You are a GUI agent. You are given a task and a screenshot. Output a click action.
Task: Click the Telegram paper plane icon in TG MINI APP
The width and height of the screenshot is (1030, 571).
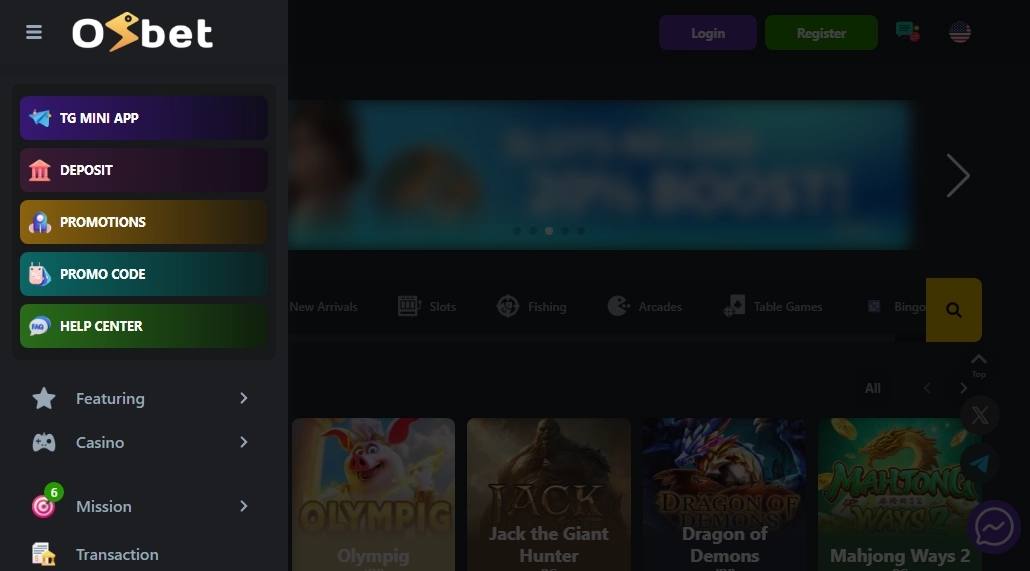[x=39, y=118]
